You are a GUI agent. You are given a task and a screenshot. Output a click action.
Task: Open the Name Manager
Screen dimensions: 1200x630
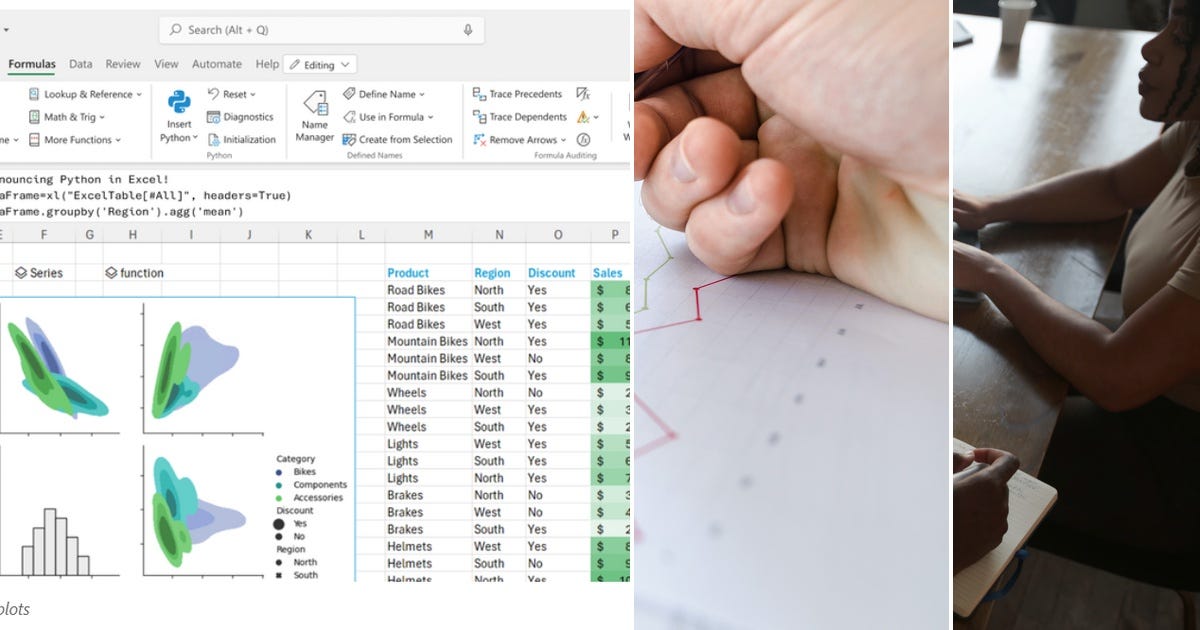point(314,117)
